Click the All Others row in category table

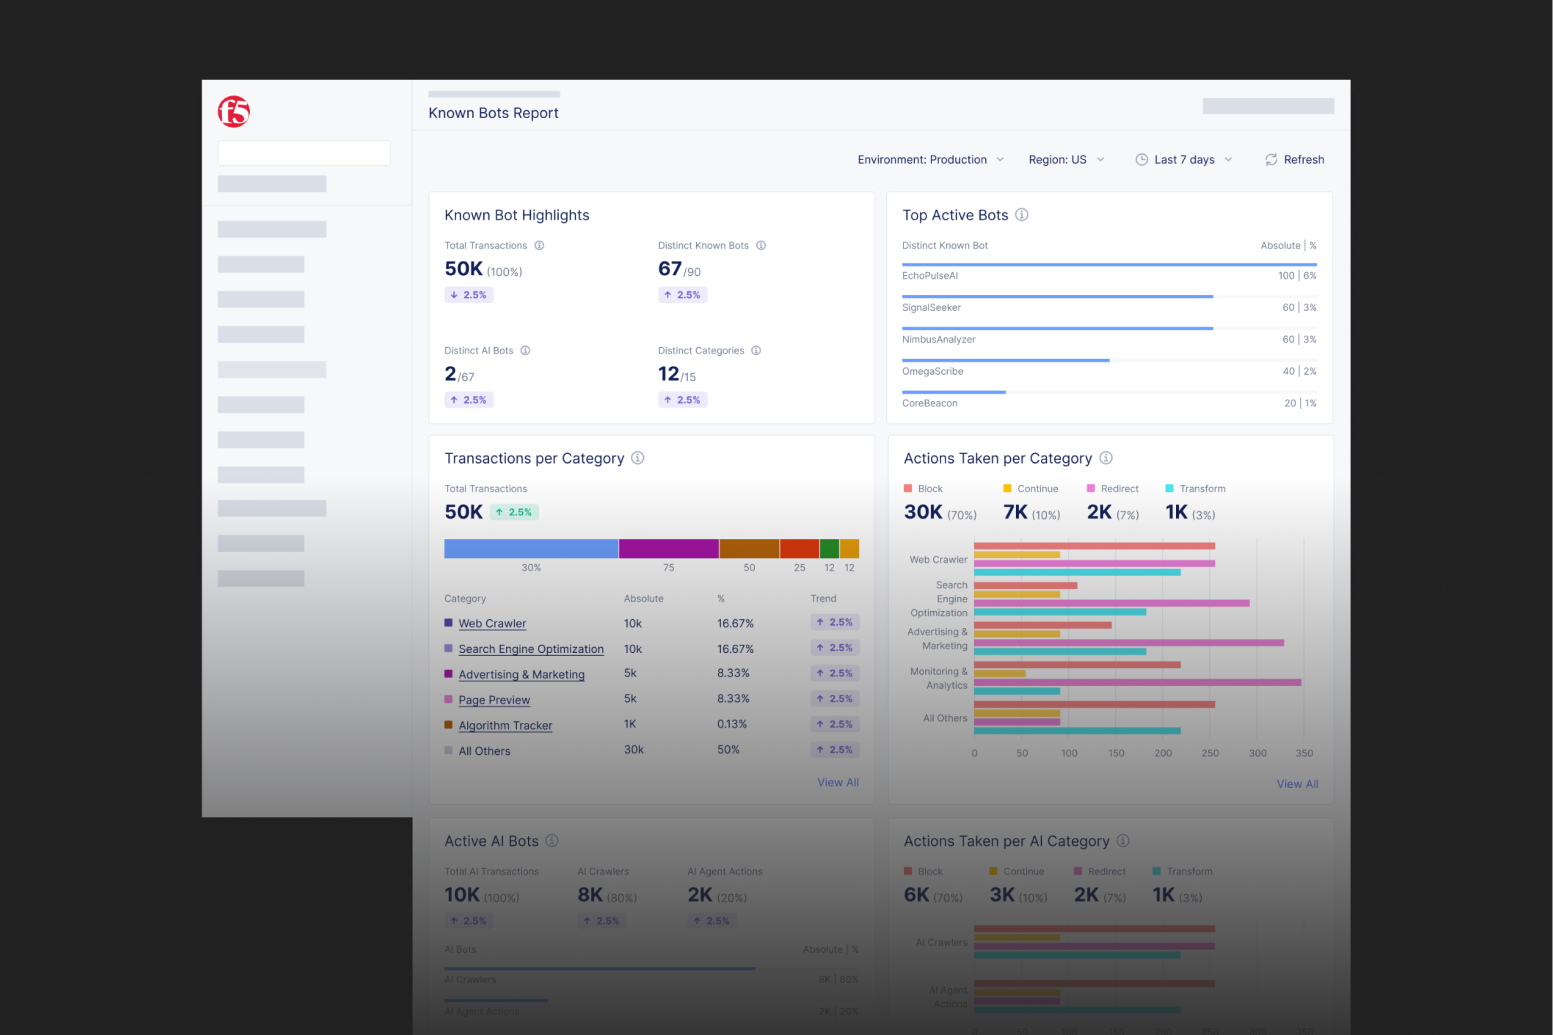(x=652, y=751)
